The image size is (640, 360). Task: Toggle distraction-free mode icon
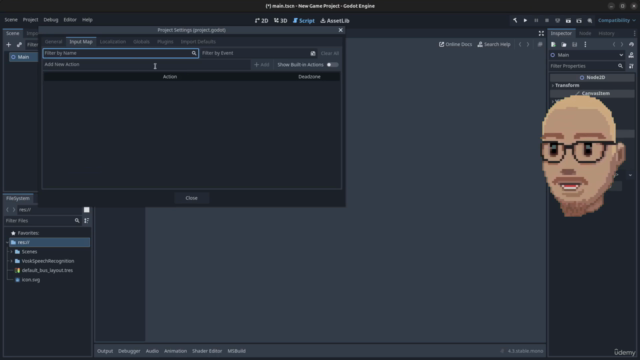(541, 33)
